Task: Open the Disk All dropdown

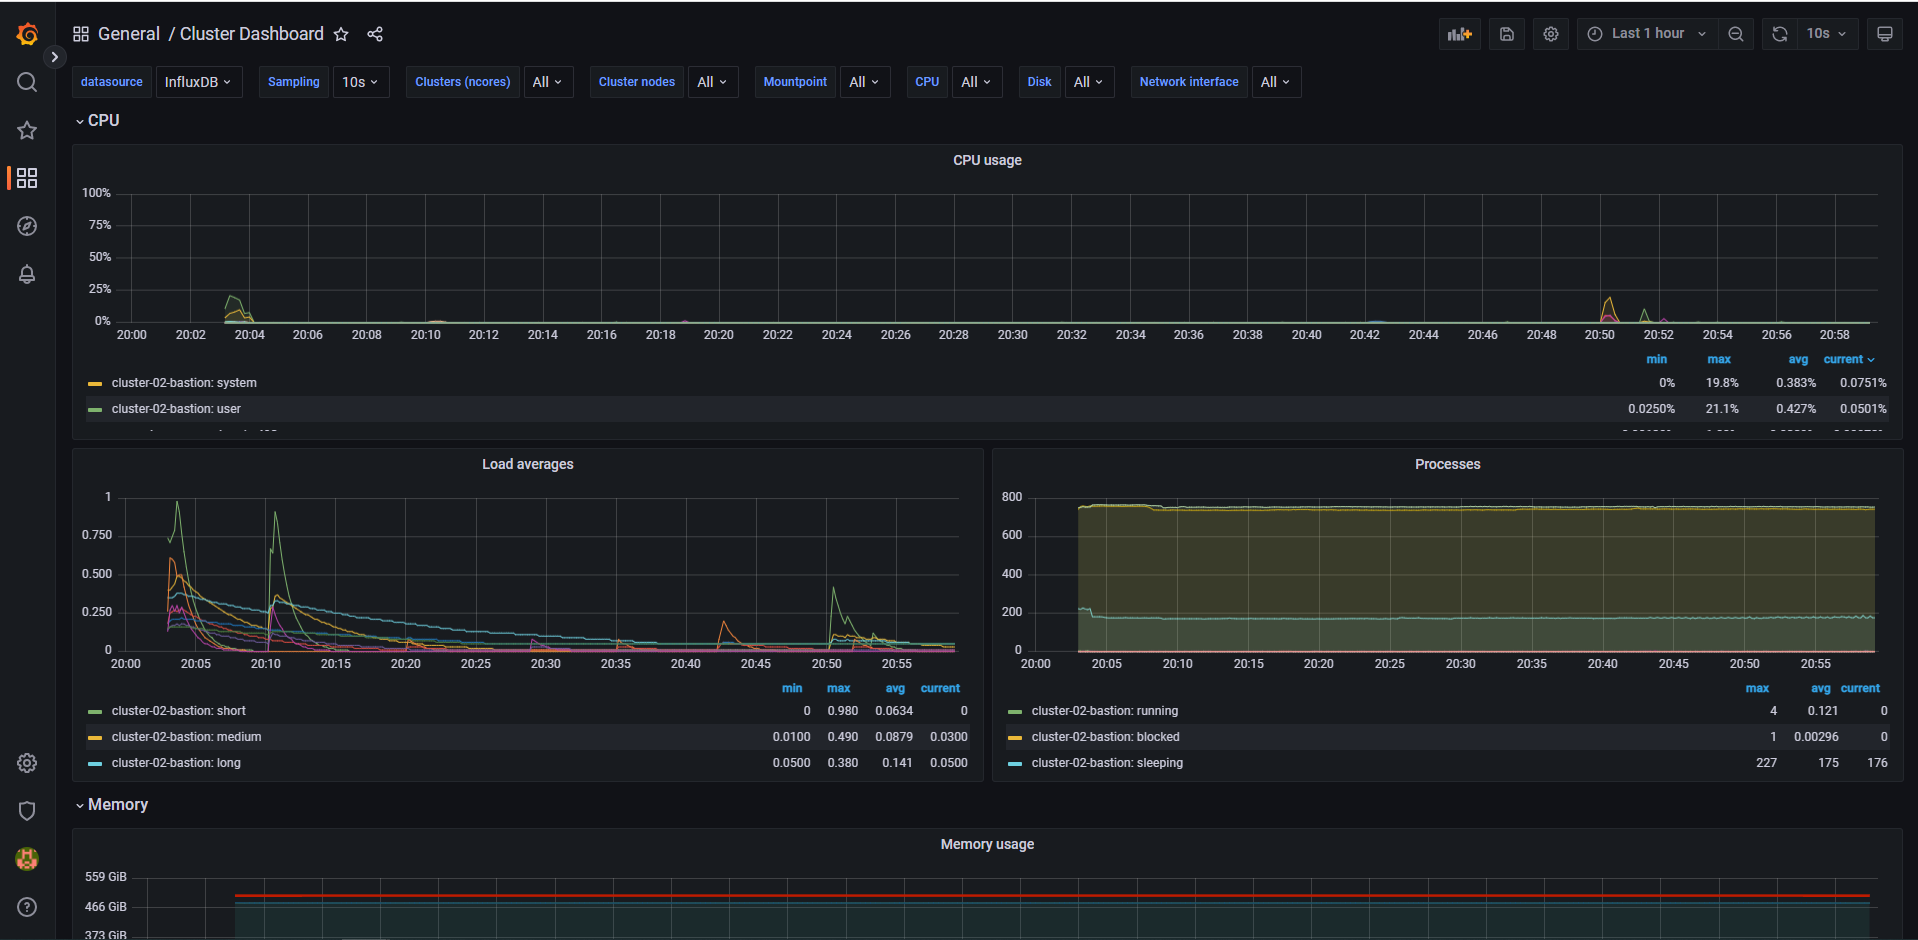Action: point(1088,82)
